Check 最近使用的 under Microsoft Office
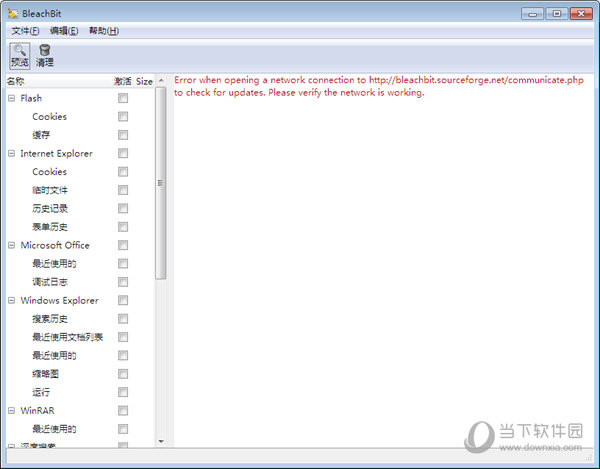This screenshot has height=469, width=600. [x=123, y=264]
